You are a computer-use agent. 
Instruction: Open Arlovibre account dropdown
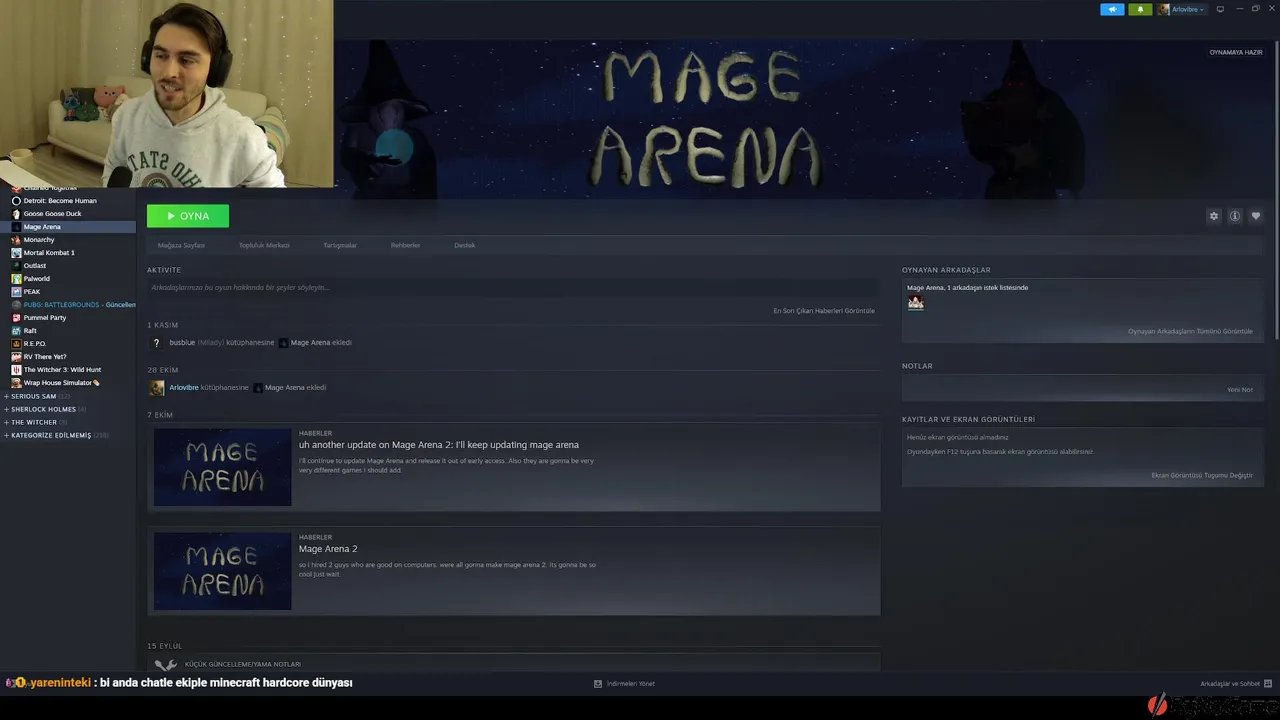coord(1182,9)
